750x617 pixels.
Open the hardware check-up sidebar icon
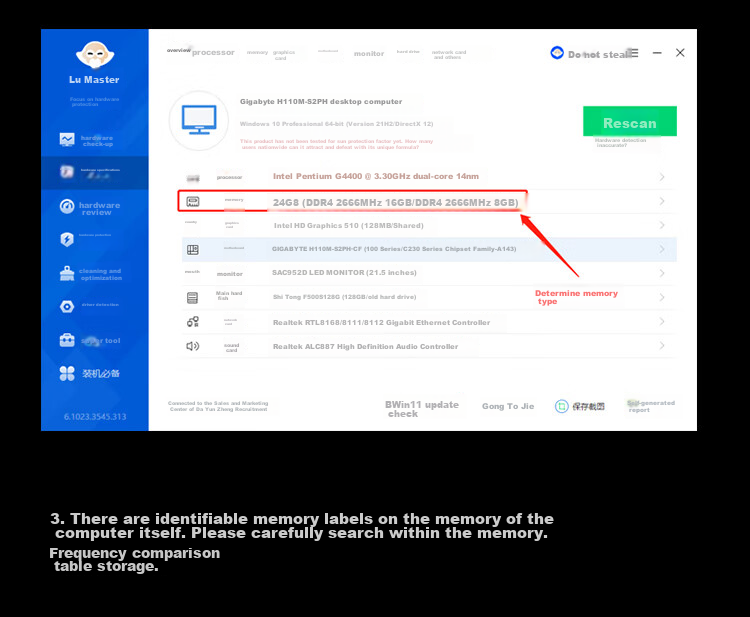[x=67, y=140]
